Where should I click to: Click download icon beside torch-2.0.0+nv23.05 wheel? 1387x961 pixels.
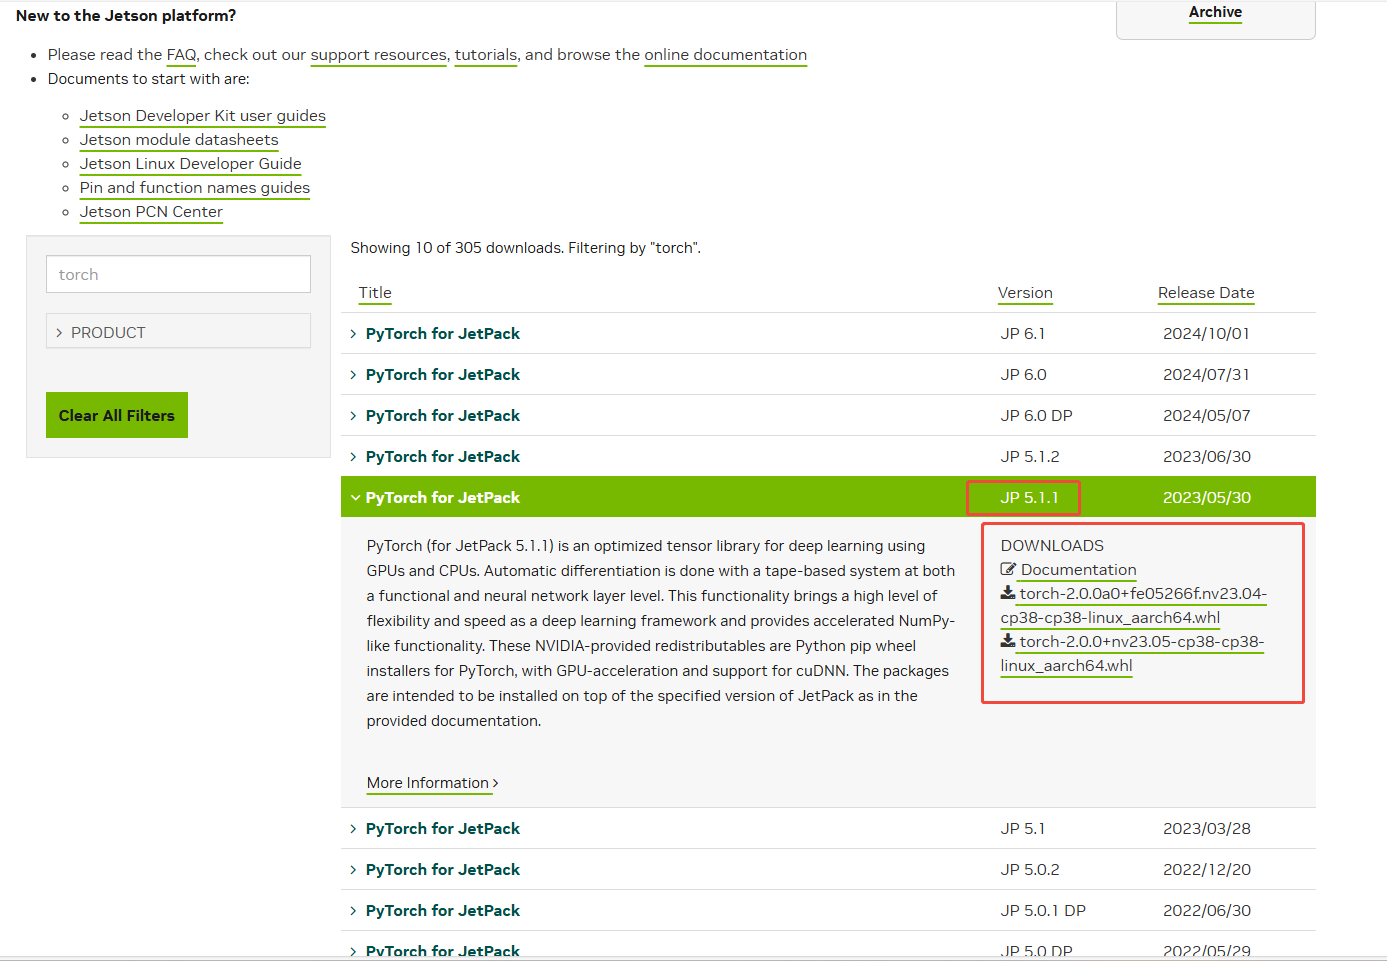1008,641
